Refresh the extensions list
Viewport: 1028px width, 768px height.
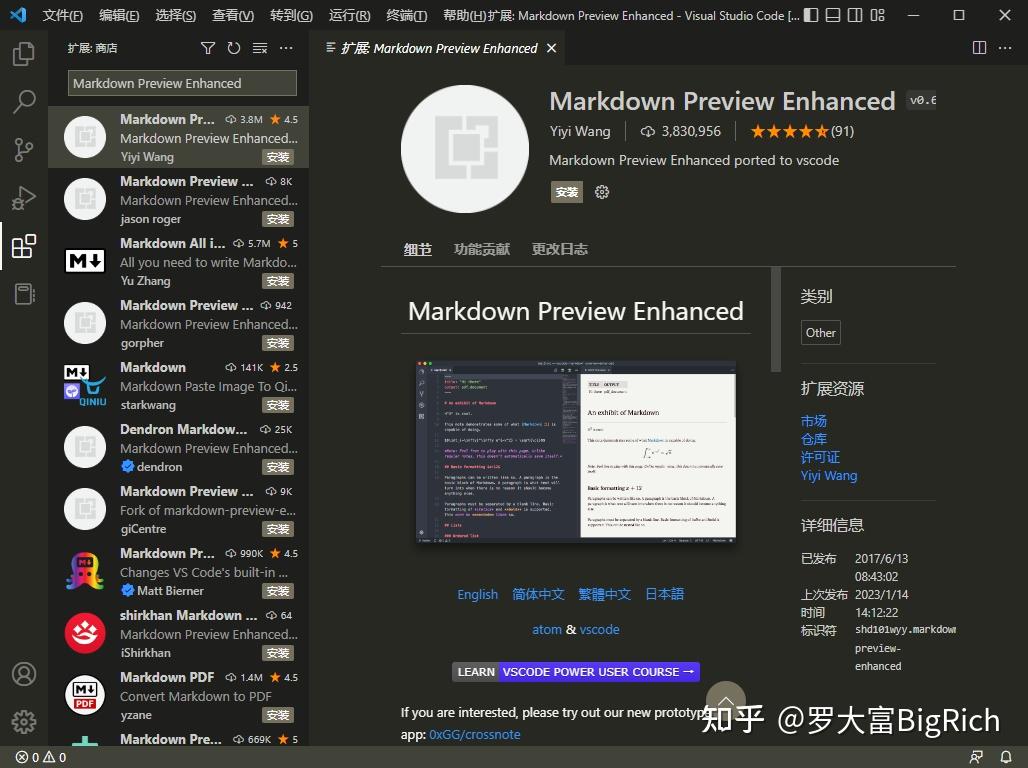pos(234,47)
